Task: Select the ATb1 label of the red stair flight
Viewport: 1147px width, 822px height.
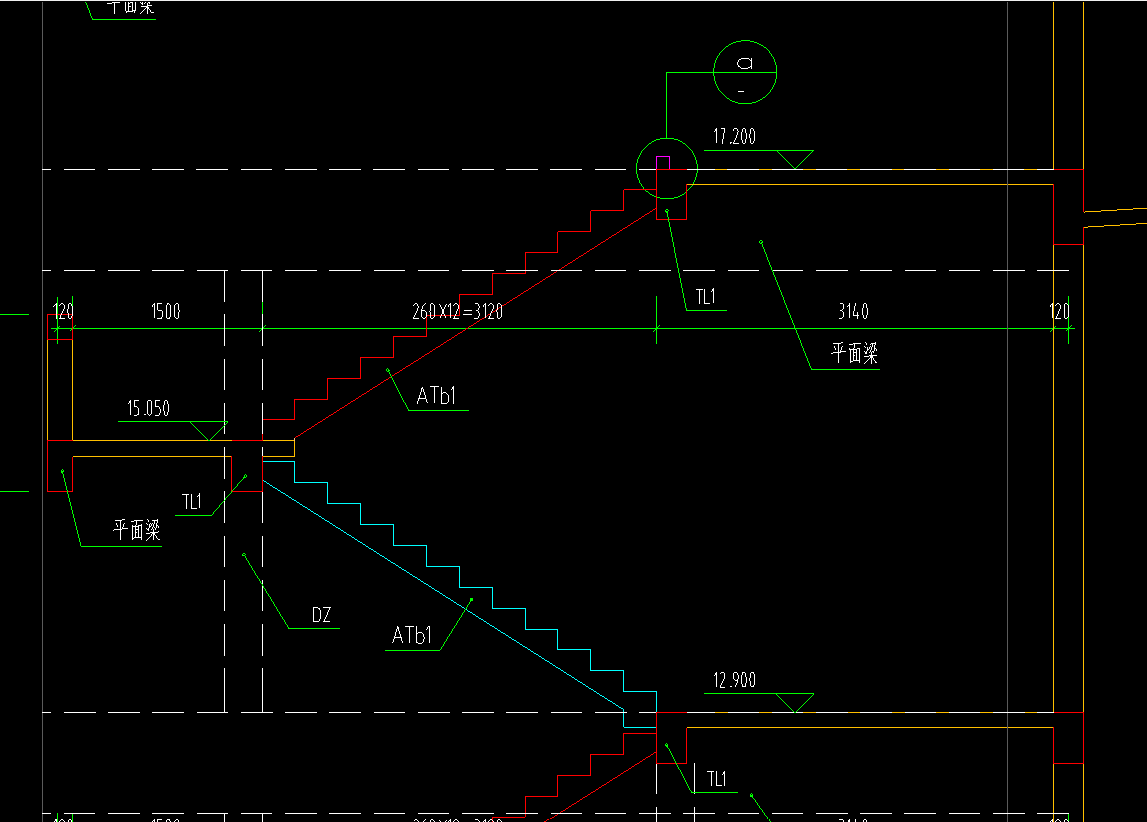Action: (x=436, y=396)
